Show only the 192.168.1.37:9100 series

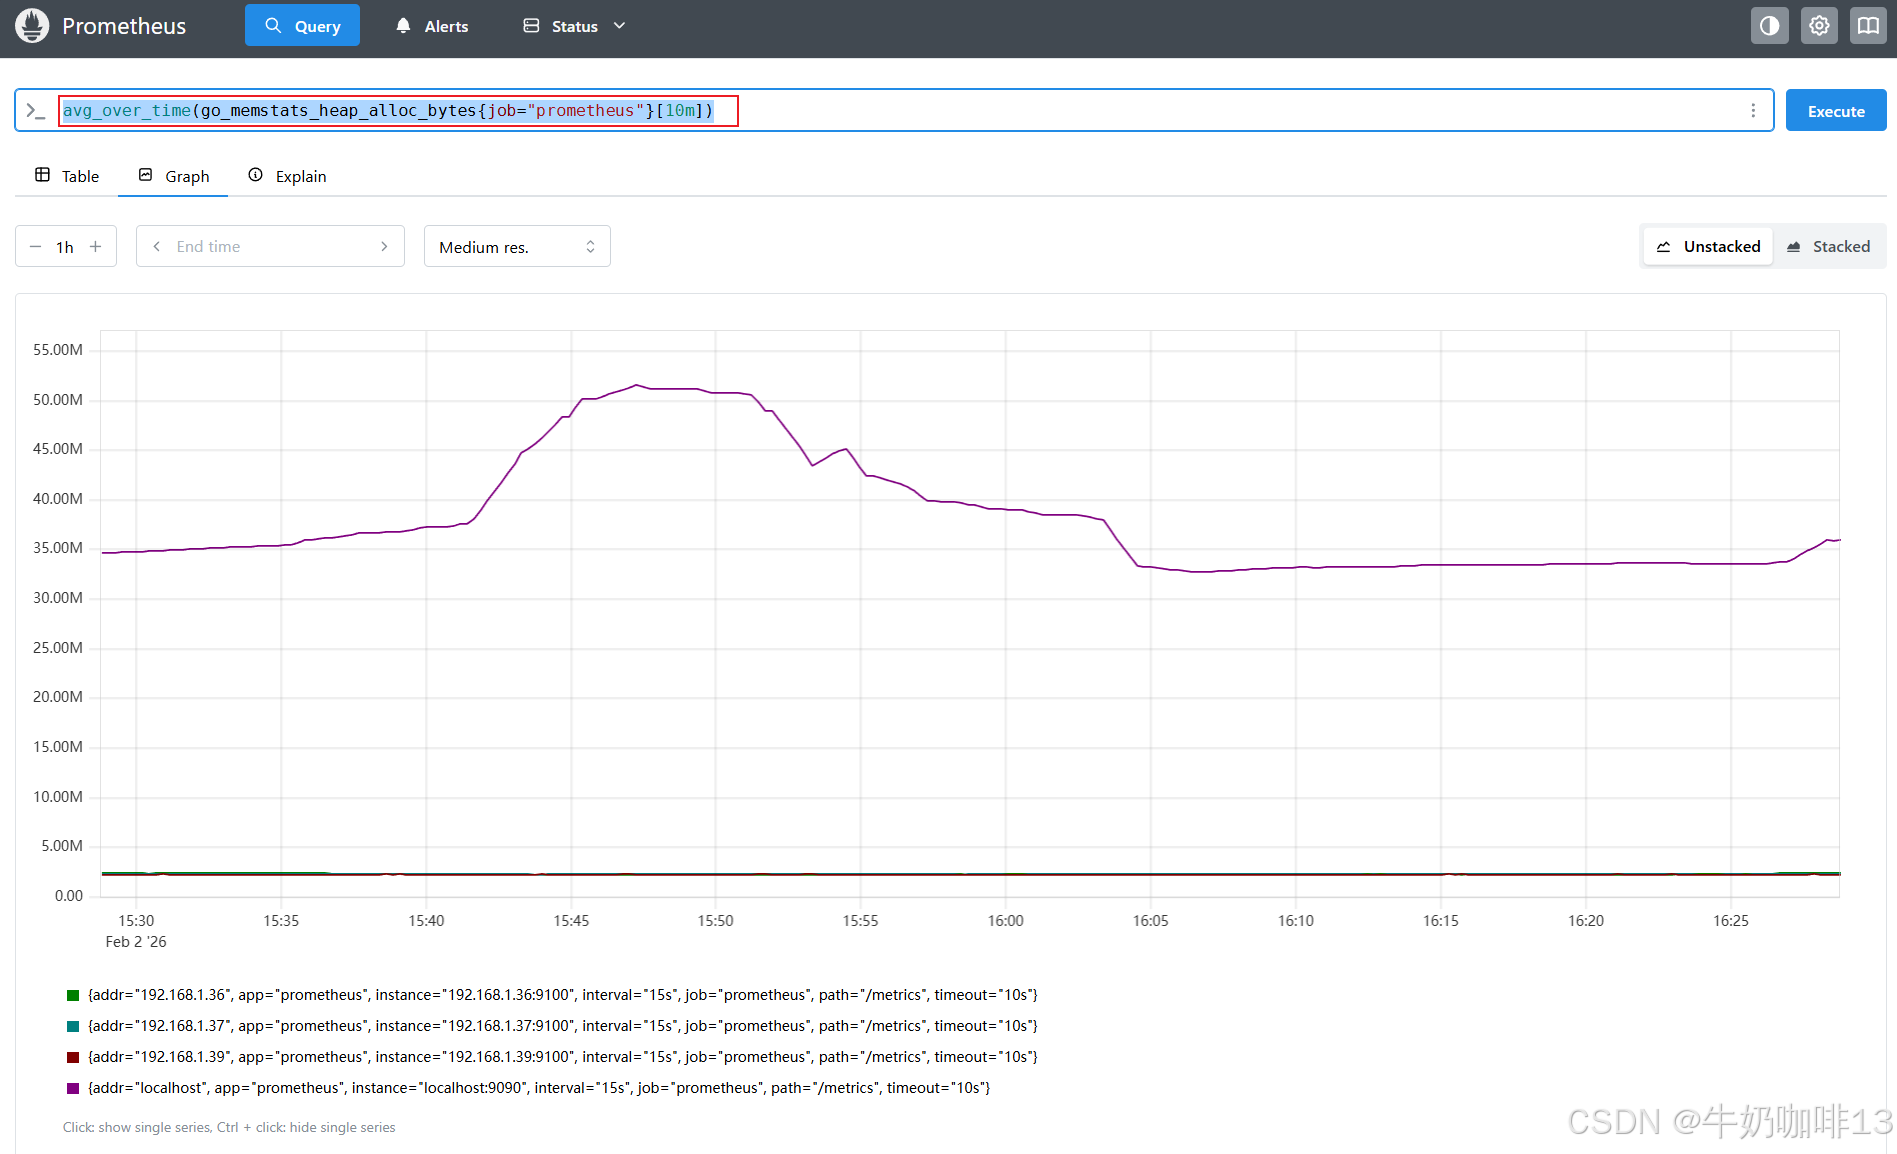click(563, 1026)
